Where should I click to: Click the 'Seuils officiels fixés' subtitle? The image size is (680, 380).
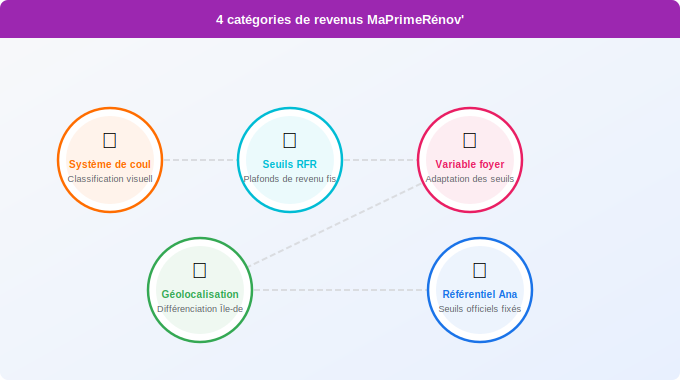(480, 309)
